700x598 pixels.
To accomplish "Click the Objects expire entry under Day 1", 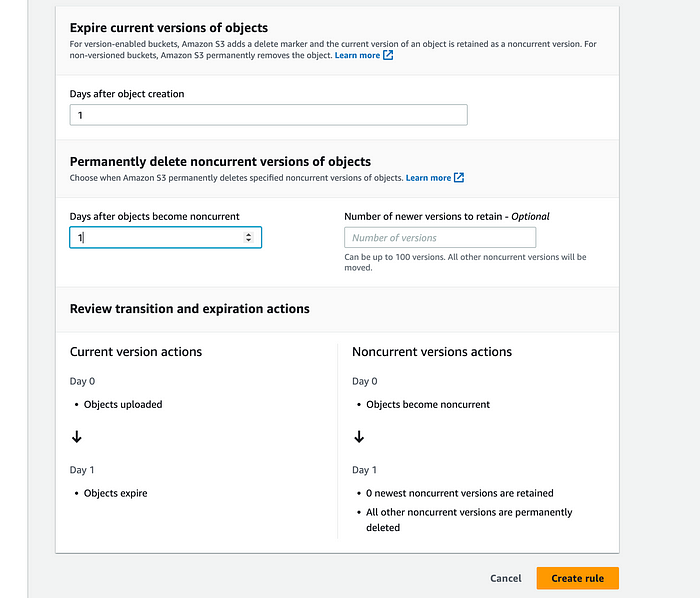I will click(x=115, y=493).
